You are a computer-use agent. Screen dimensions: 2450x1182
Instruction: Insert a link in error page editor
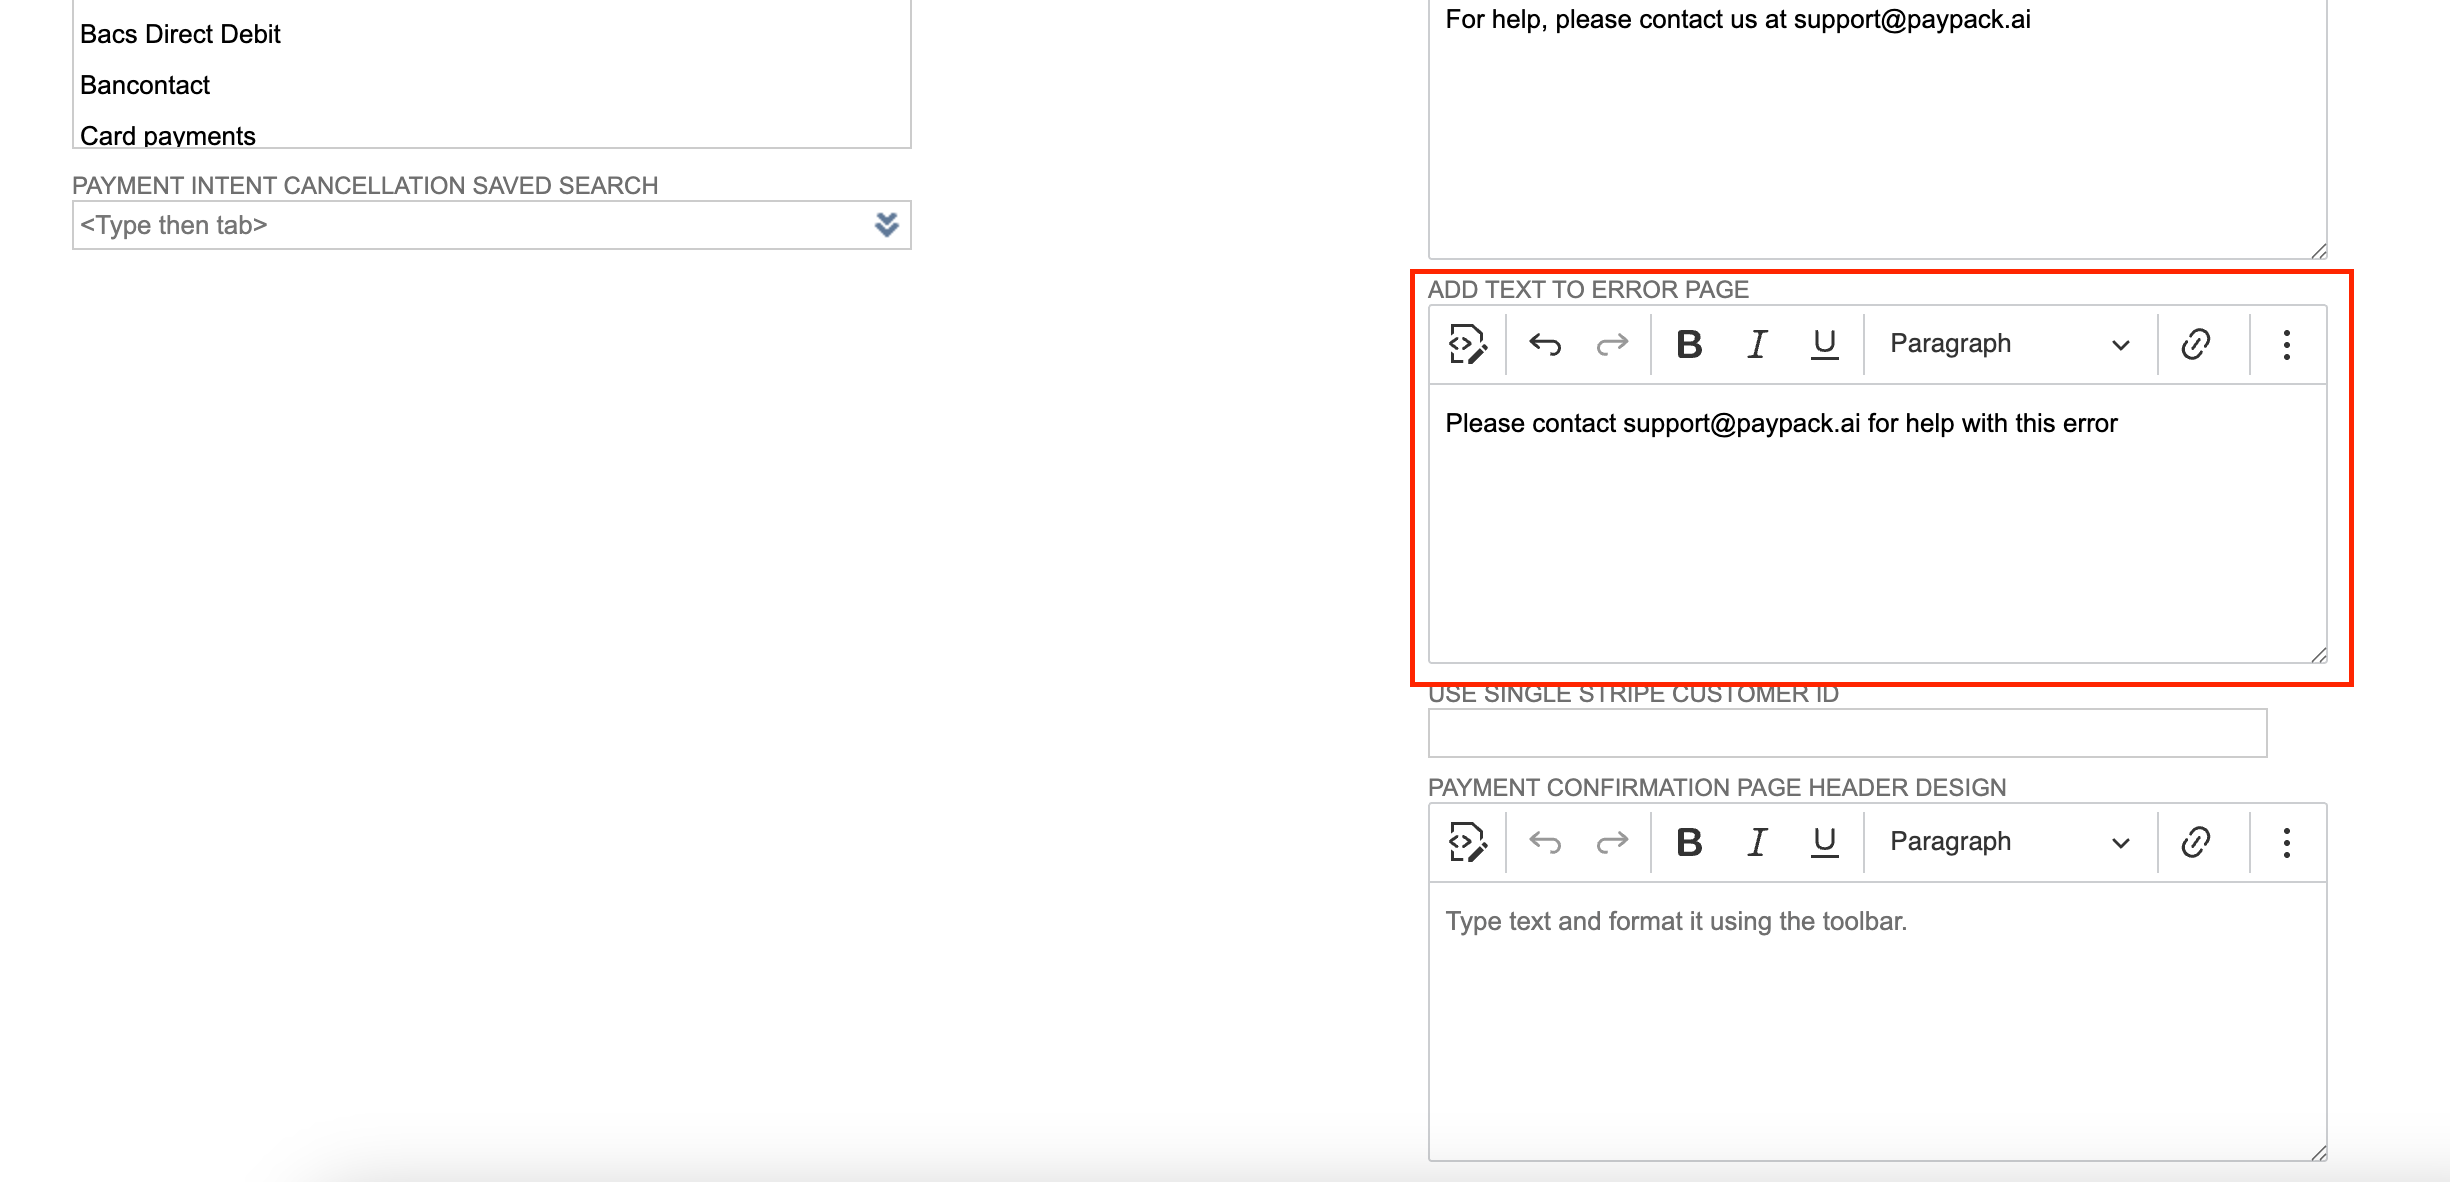2196,344
